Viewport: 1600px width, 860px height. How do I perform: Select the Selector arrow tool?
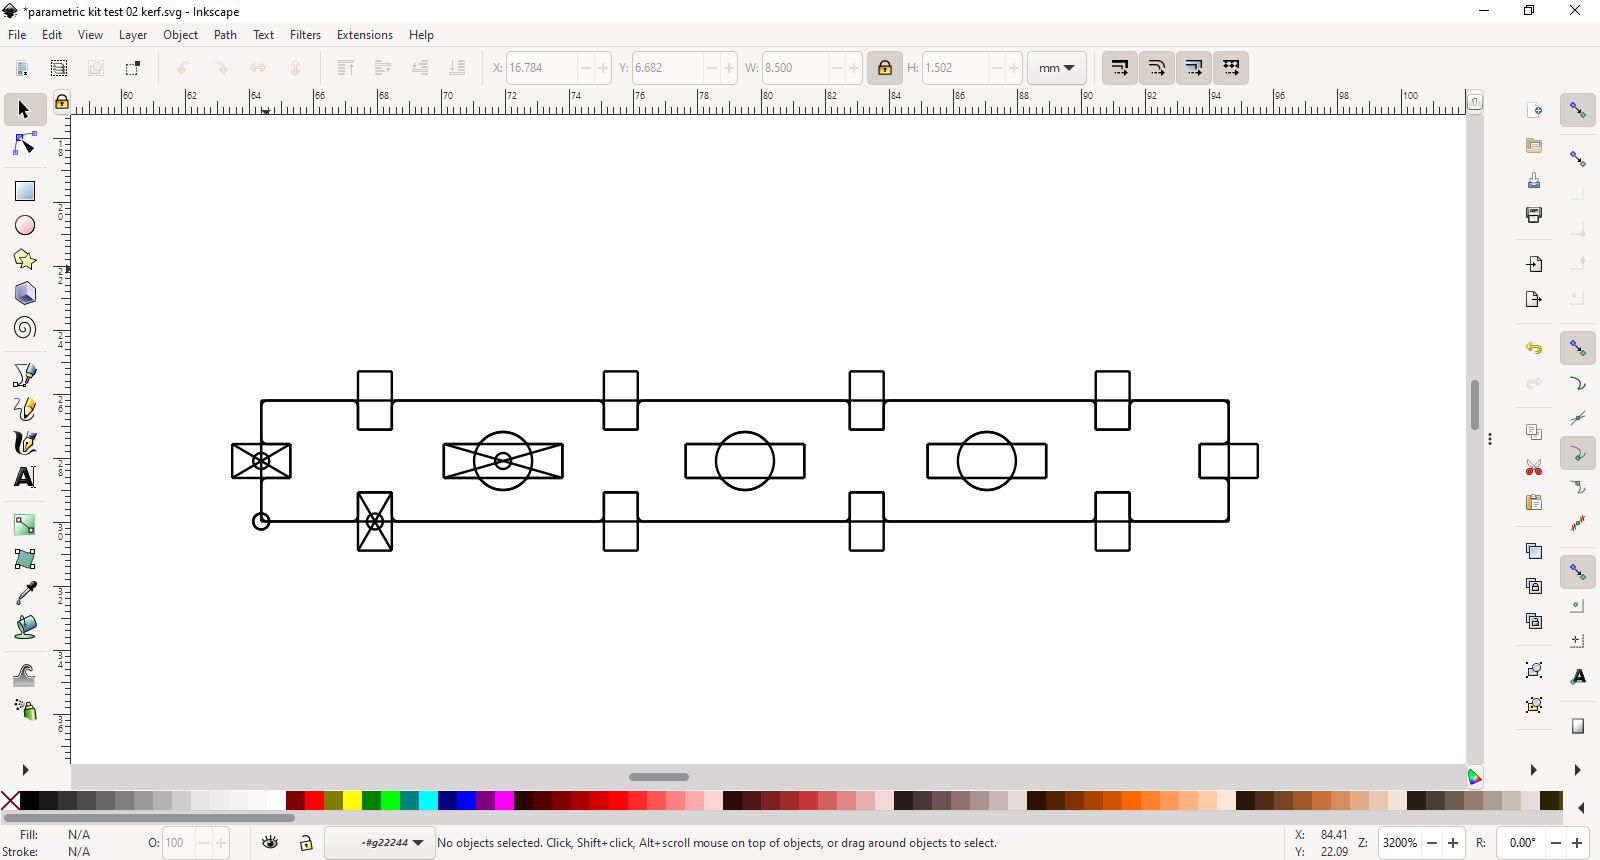pyautogui.click(x=24, y=109)
